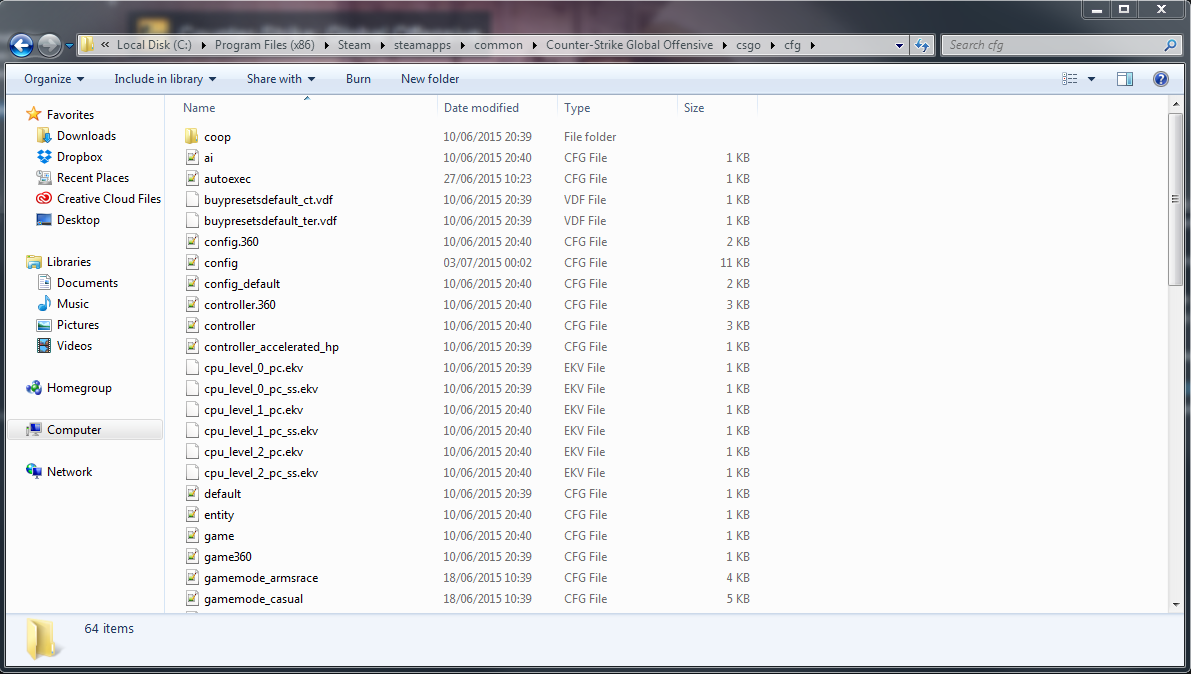Image resolution: width=1191 pixels, height=674 pixels.
Task: Open recent pages dropdown beside Forward arrow
Action: pyautogui.click(x=69, y=46)
